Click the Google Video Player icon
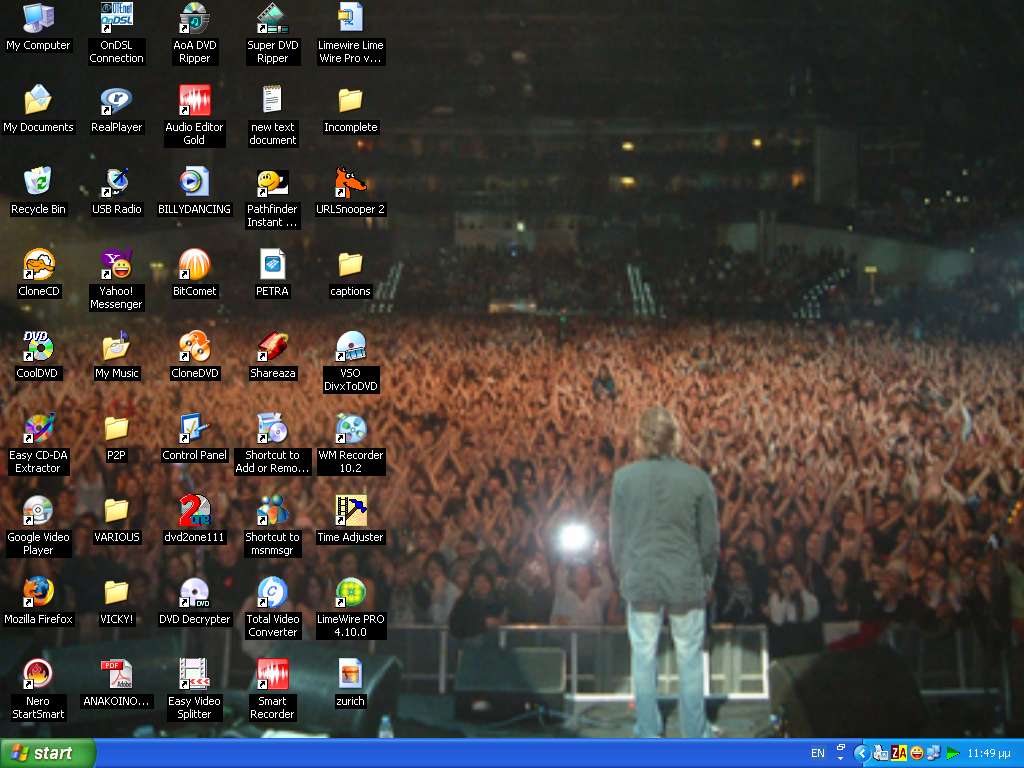Image resolution: width=1024 pixels, height=768 pixels. [x=38, y=511]
